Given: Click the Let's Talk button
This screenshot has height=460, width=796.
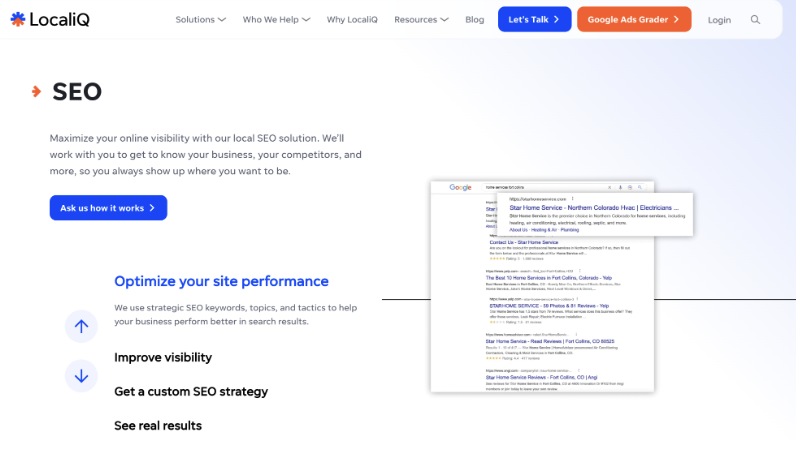Looking at the screenshot, I should tap(535, 19).
